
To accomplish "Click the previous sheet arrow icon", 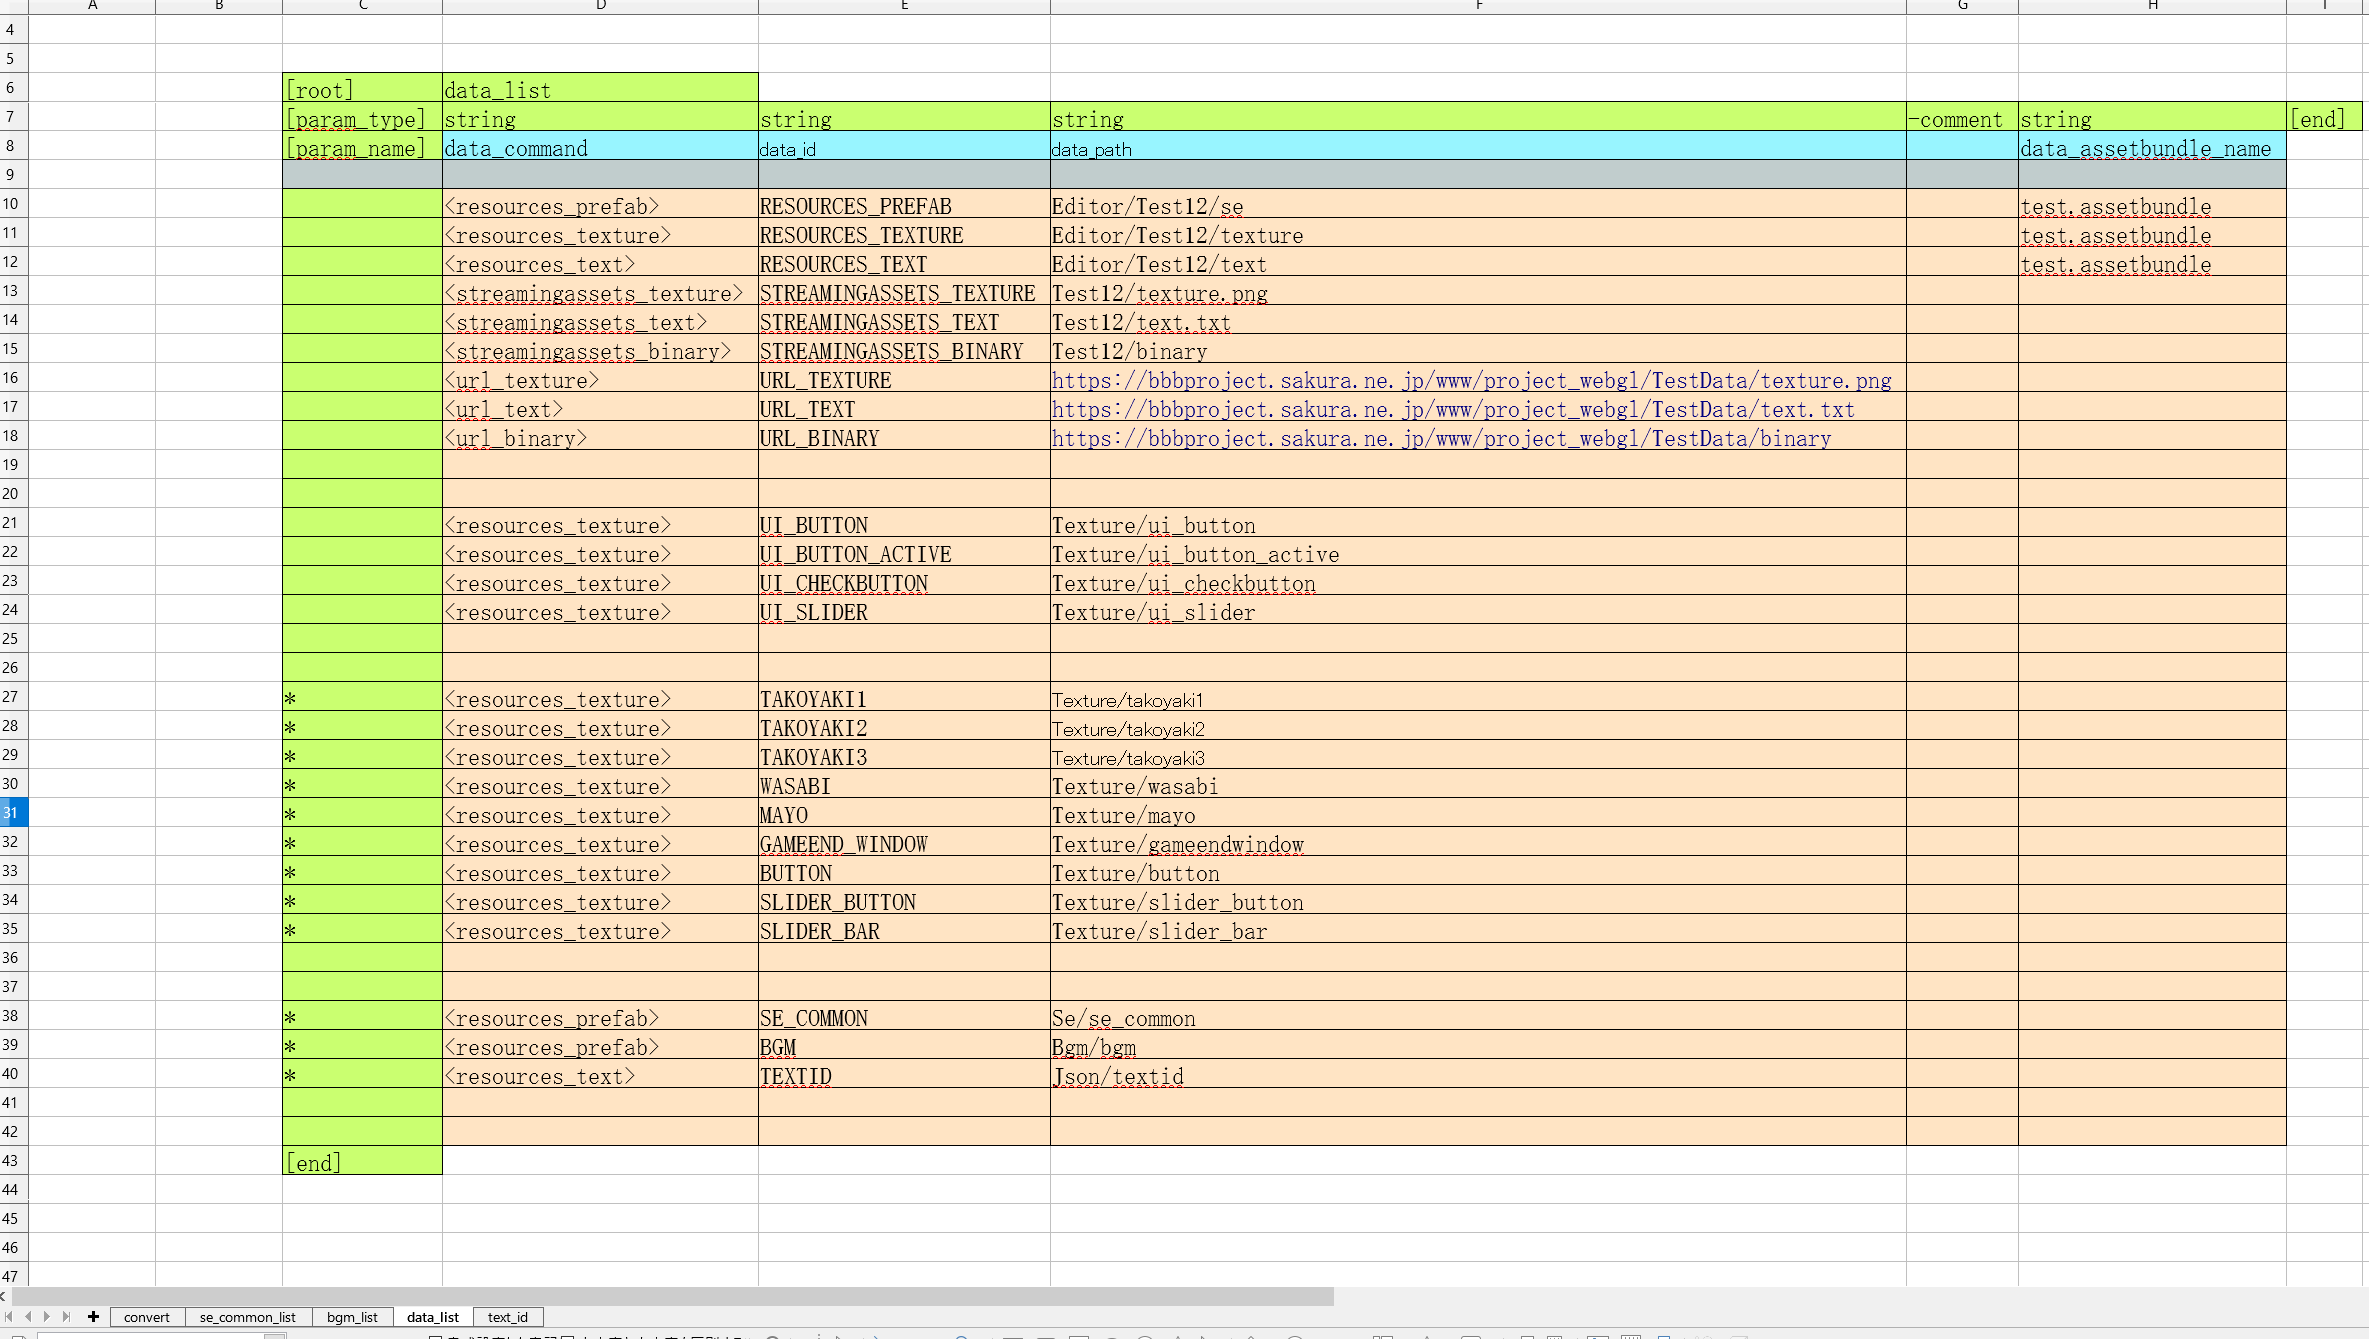I will pos(28,1317).
